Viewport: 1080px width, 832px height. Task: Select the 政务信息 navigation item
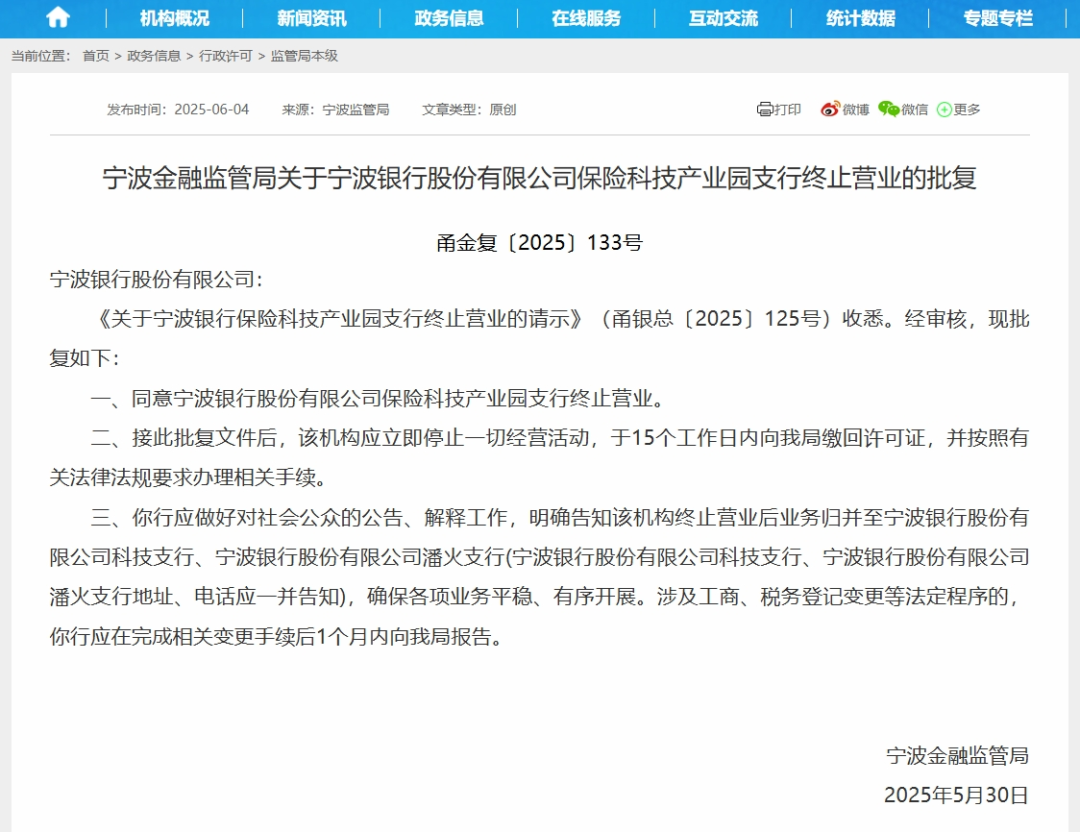click(448, 19)
